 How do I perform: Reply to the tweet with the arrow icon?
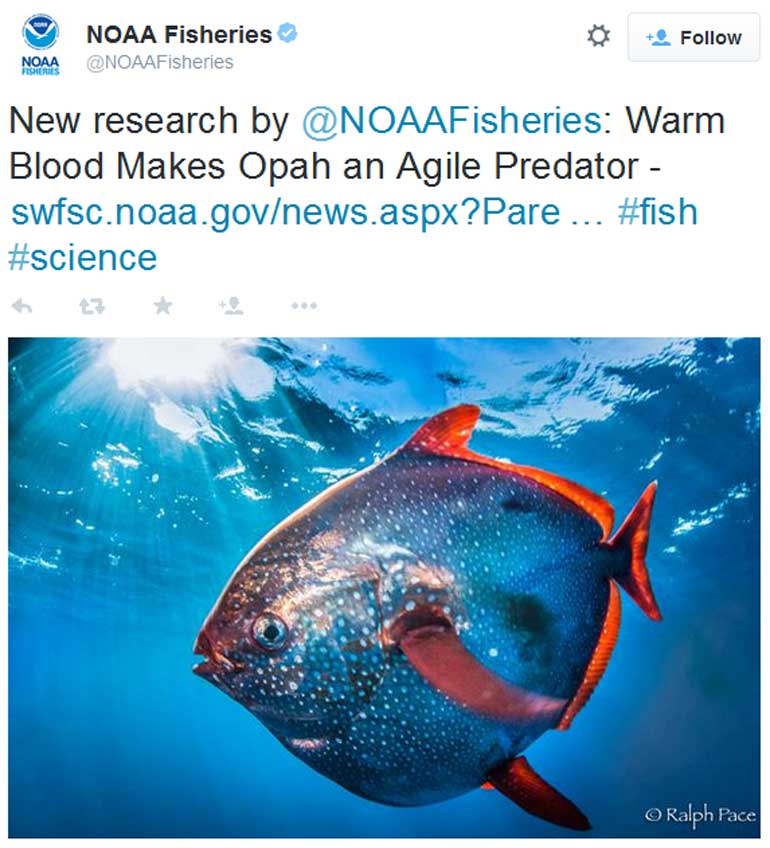tap(21, 306)
